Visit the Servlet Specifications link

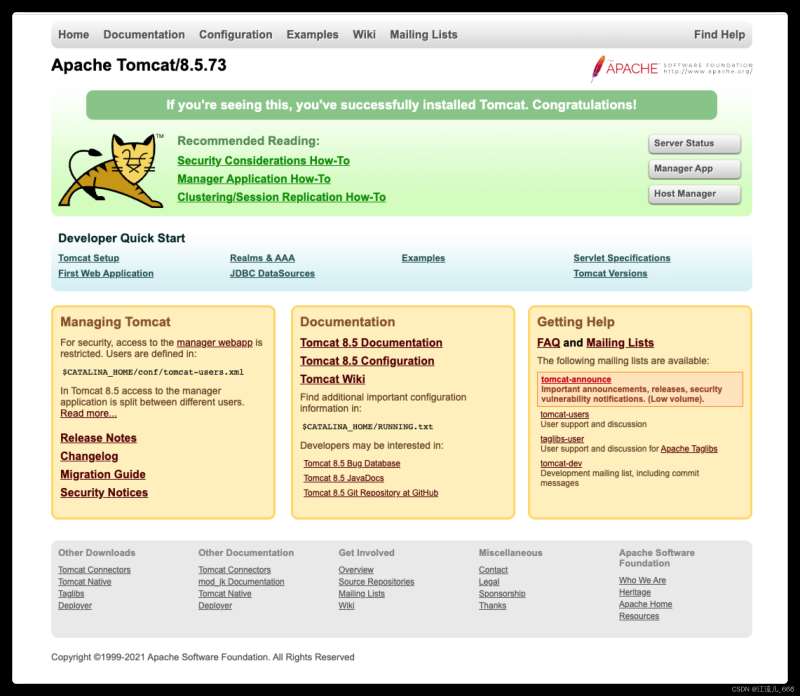click(x=621, y=258)
